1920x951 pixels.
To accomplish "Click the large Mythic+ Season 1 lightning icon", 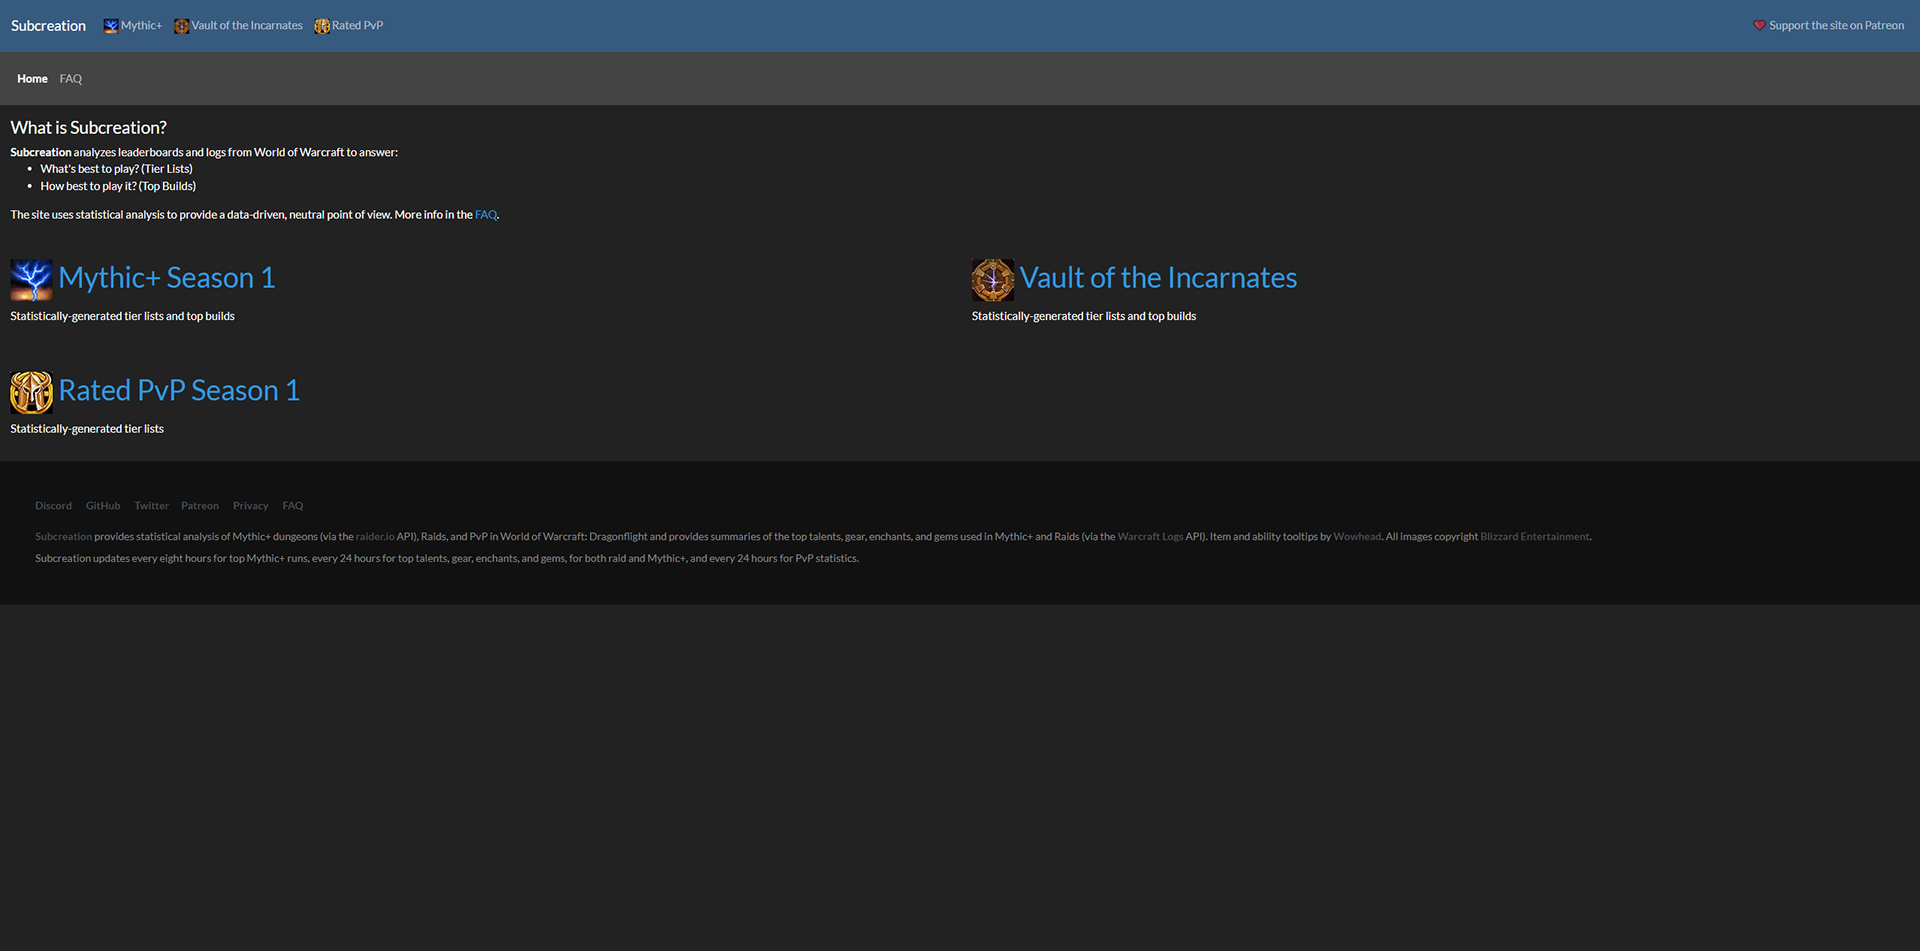I will click(x=31, y=280).
